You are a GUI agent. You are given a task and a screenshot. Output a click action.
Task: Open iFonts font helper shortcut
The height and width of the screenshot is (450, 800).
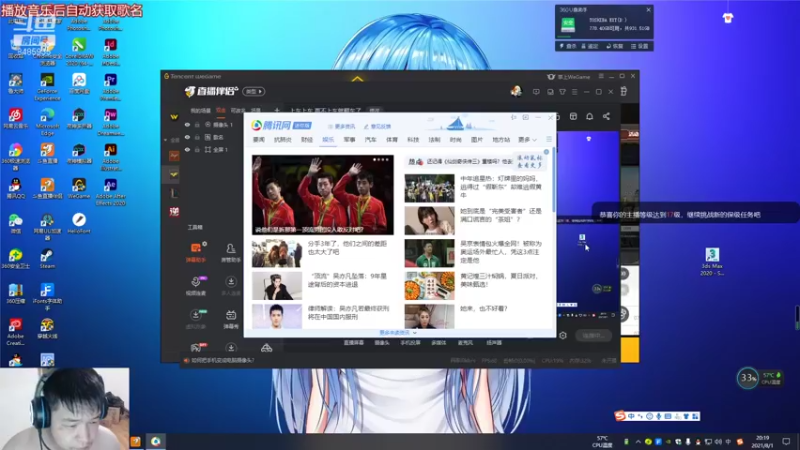click(x=47, y=296)
